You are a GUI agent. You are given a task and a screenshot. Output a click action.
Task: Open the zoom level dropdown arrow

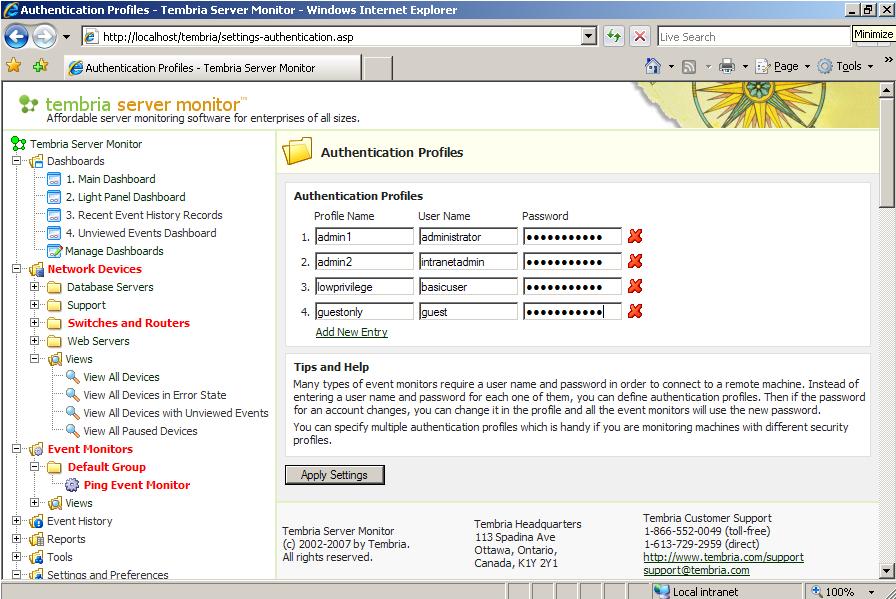click(871, 592)
